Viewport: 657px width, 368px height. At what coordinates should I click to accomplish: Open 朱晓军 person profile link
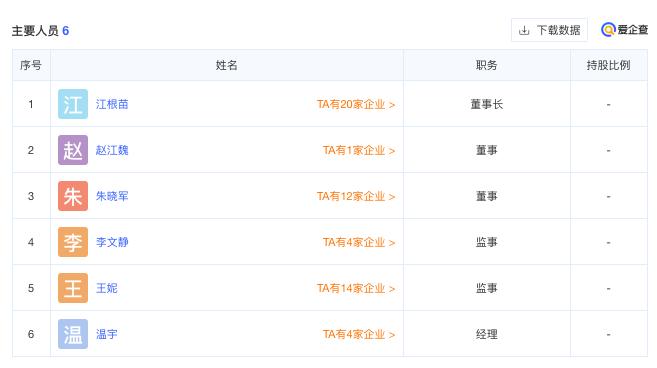112,196
